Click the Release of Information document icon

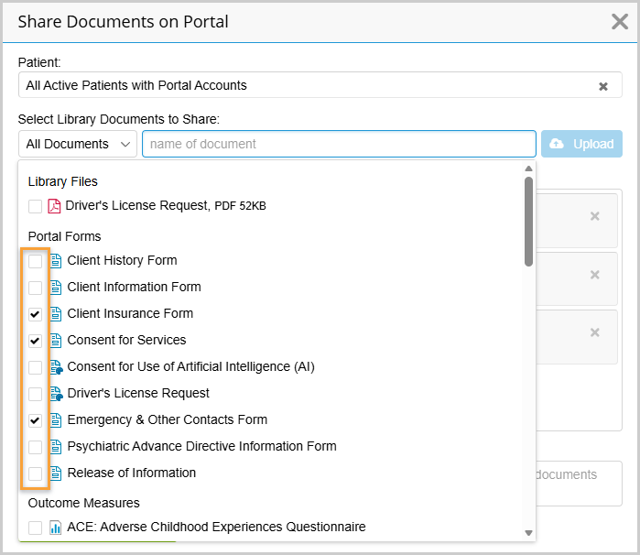56,473
